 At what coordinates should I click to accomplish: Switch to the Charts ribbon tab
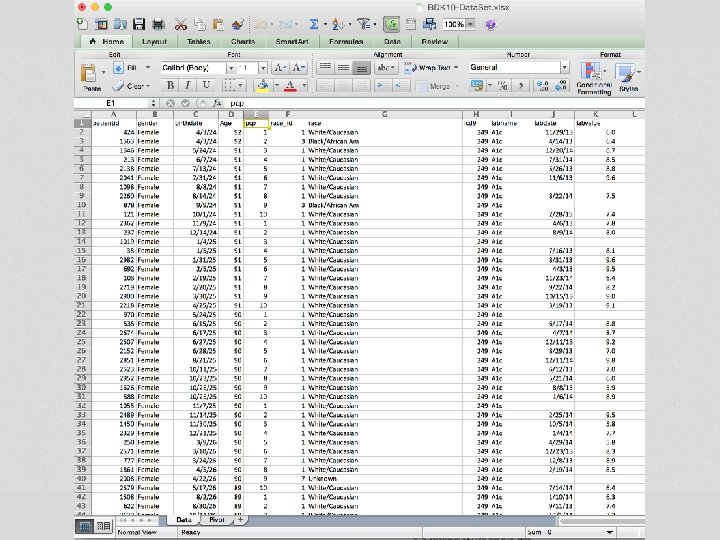(243, 42)
